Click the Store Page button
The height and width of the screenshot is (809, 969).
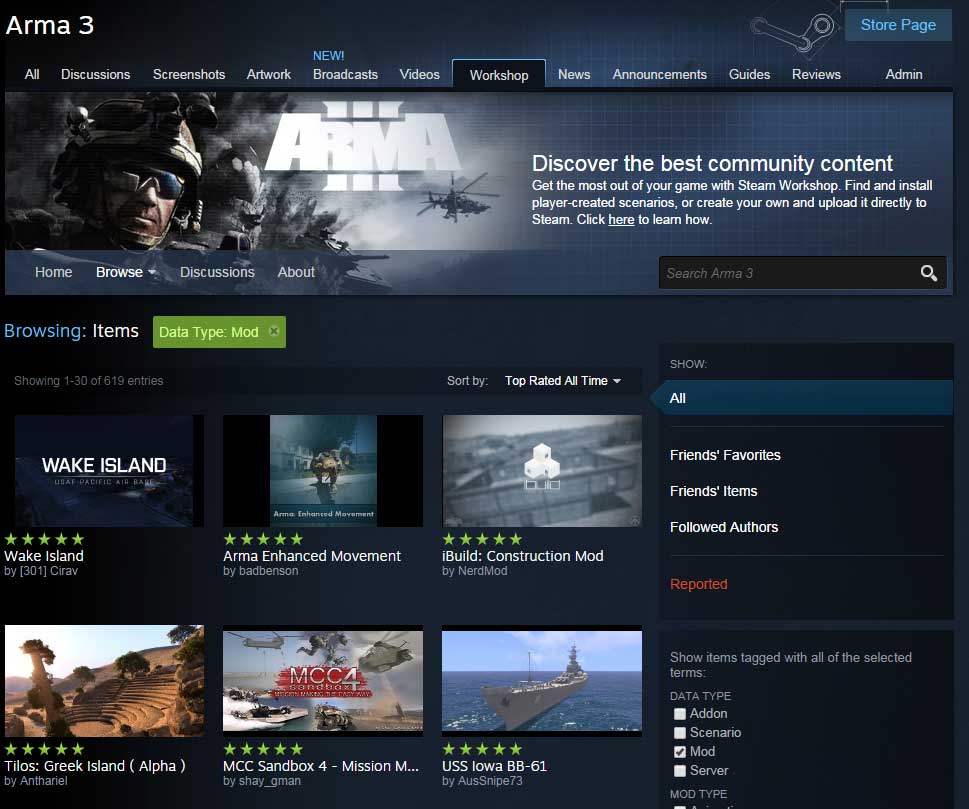coord(898,25)
